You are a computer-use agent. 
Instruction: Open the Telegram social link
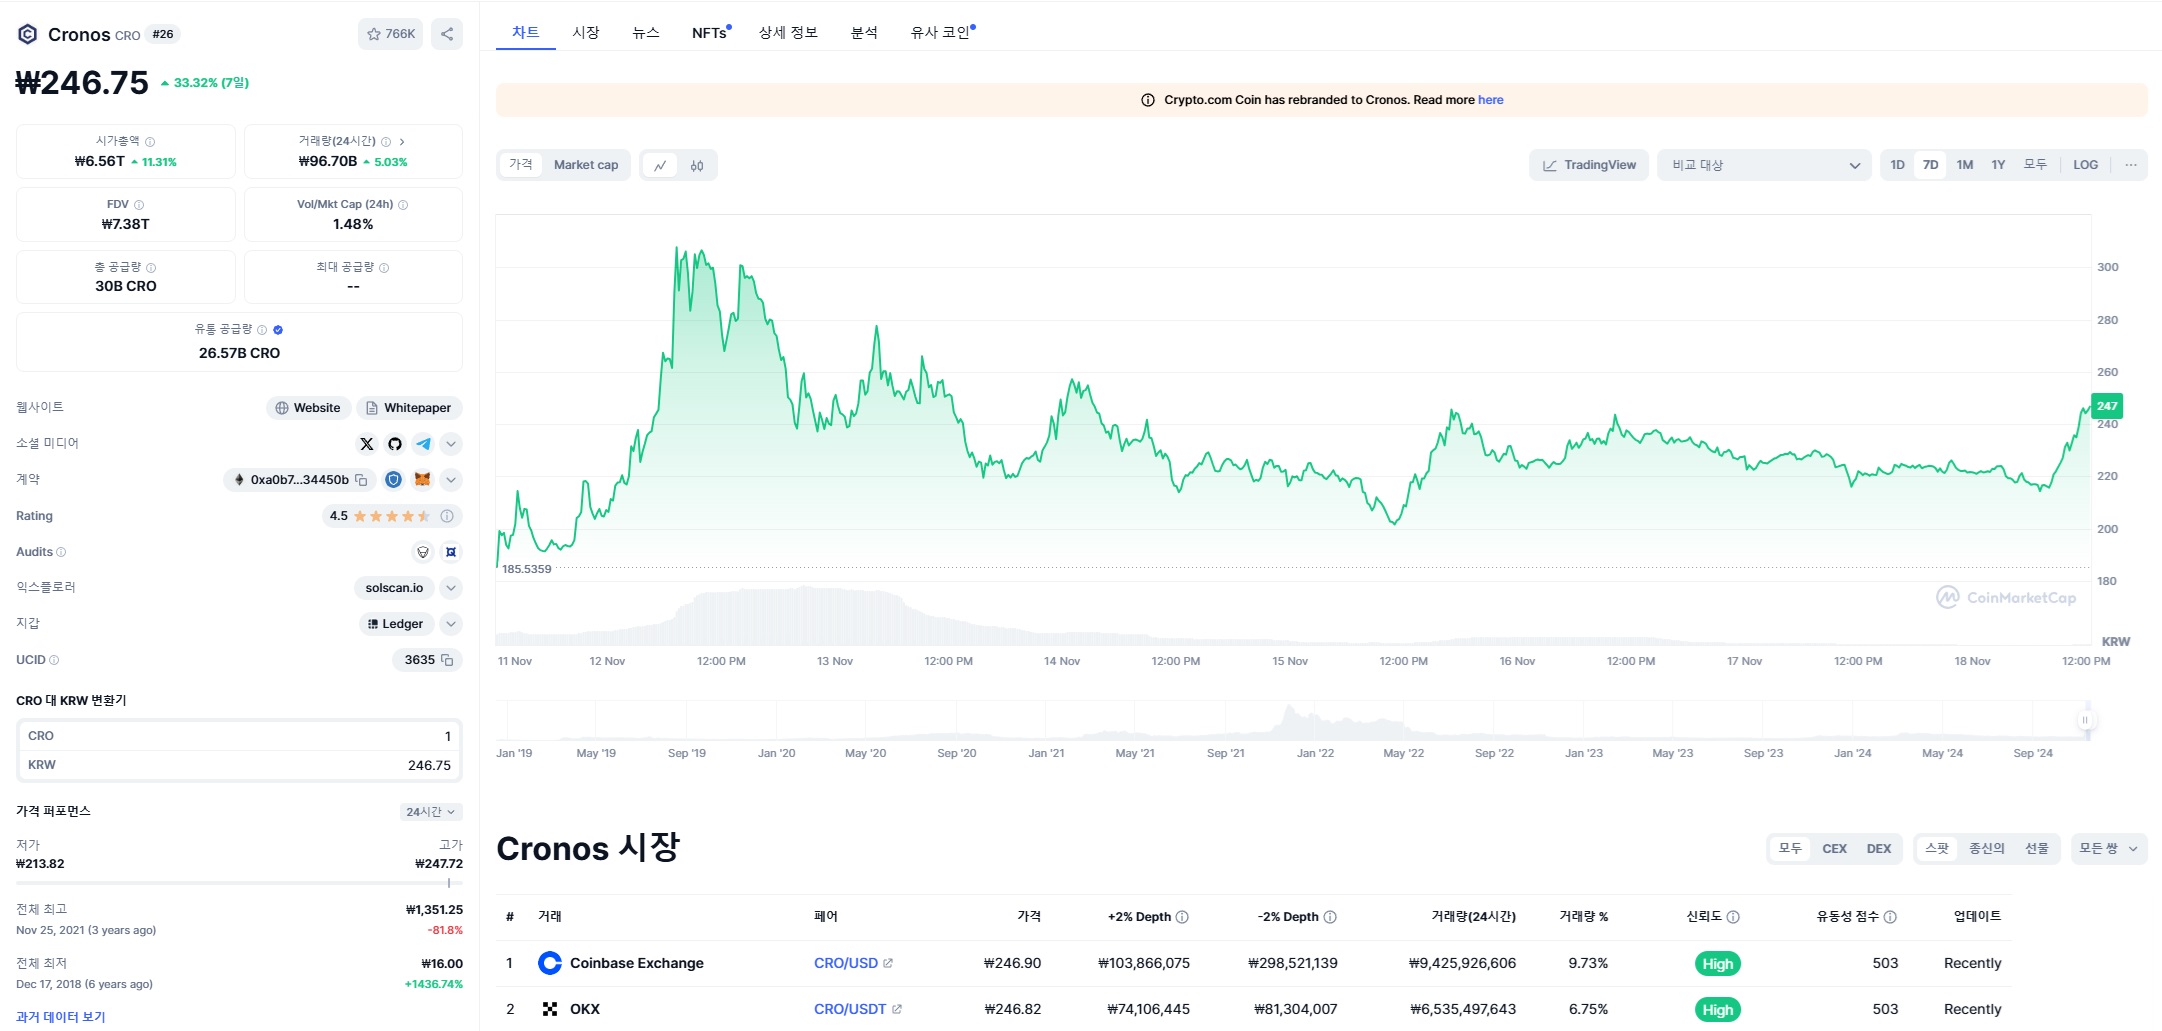tap(423, 444)
